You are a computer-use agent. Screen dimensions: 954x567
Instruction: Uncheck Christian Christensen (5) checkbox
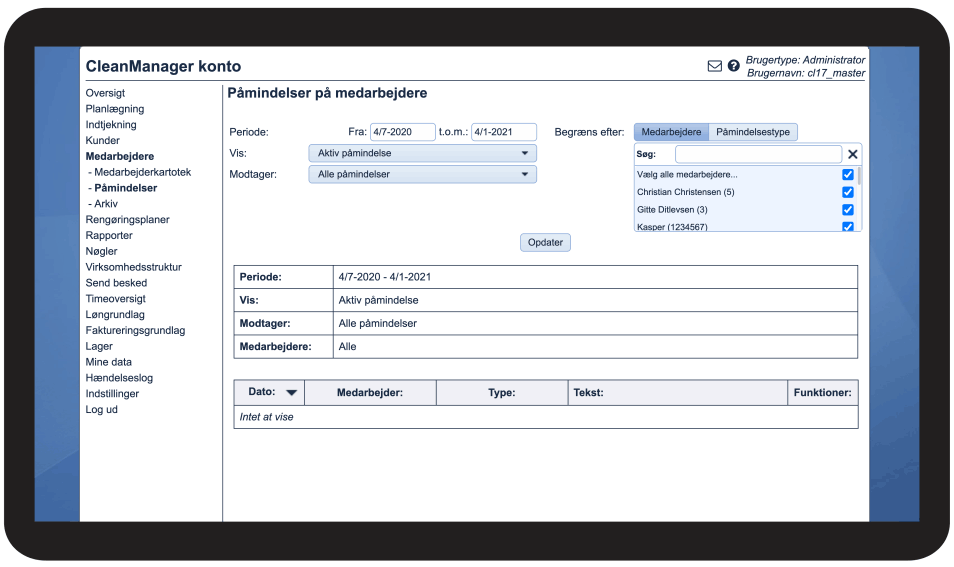tap(848, 192)
